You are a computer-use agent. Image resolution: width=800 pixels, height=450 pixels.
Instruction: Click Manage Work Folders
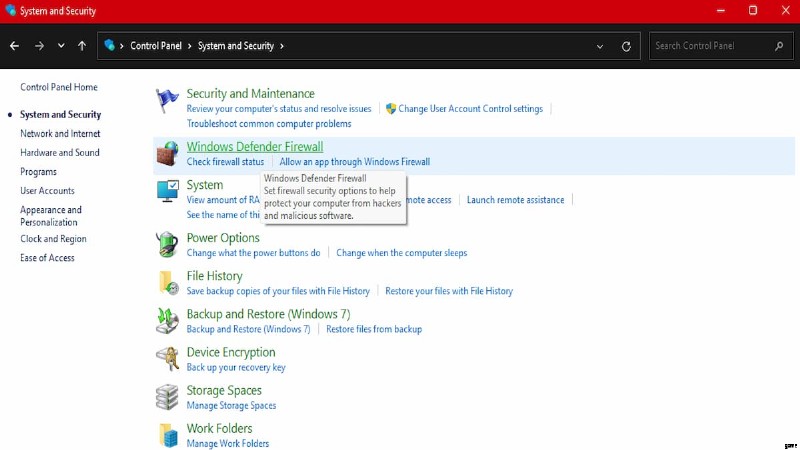[x=228, y=444]
